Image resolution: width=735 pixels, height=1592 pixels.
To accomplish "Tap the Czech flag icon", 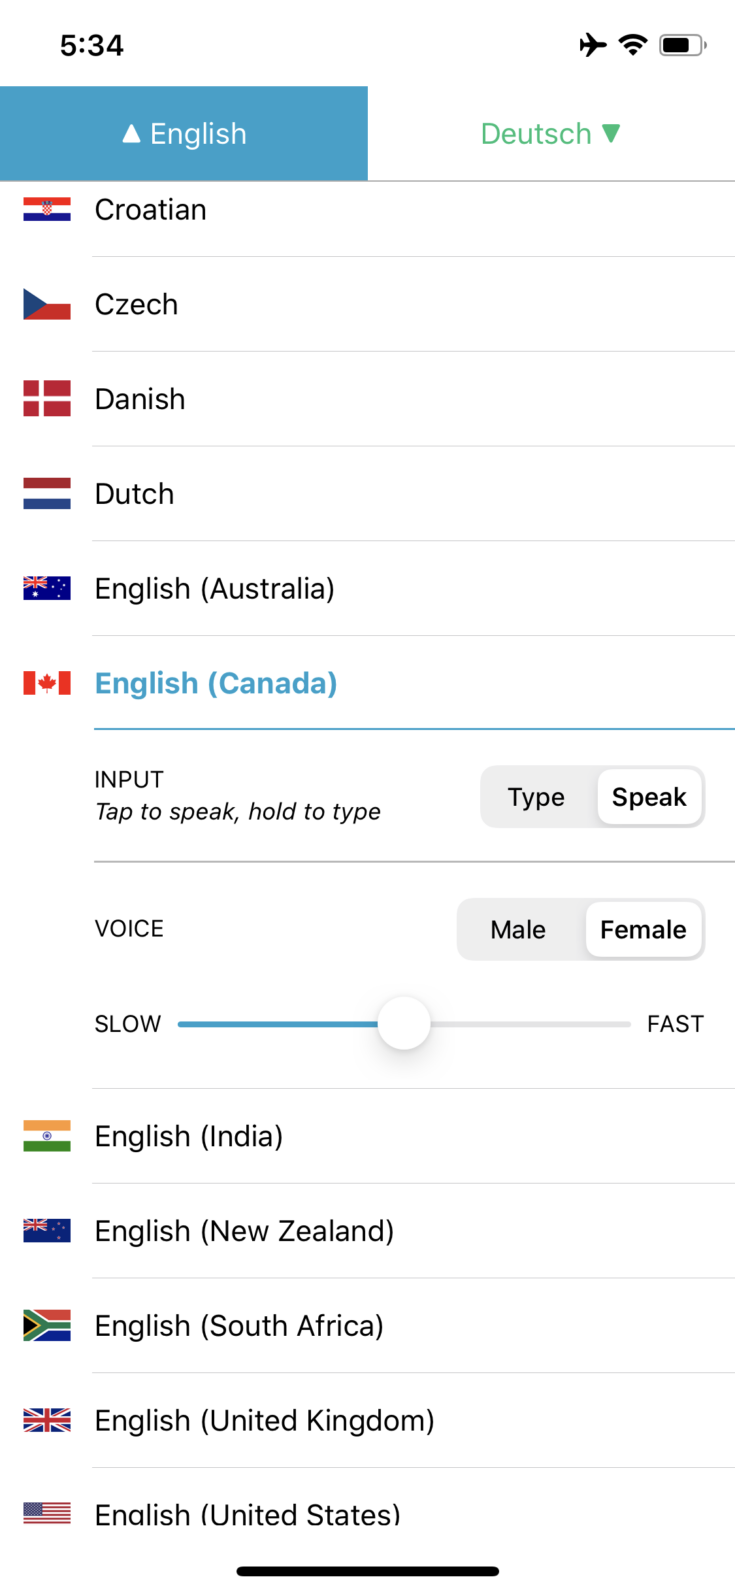I will pos(47,304).
